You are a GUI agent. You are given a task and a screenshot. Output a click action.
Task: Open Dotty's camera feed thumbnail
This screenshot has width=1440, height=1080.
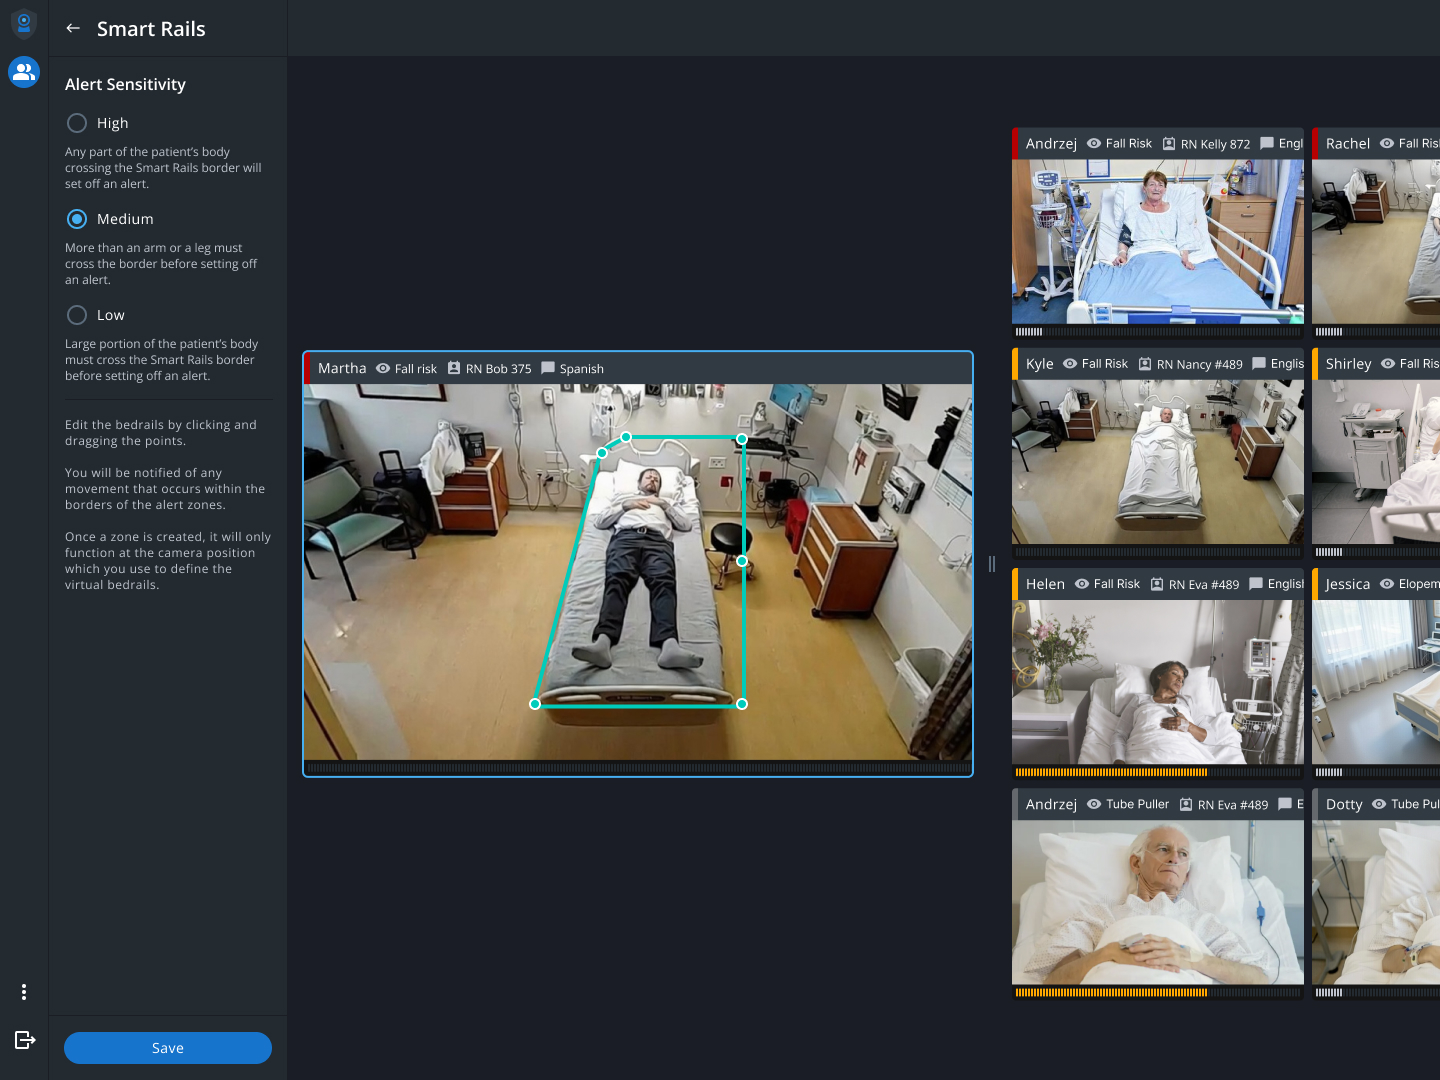[x=1376, y=902]
